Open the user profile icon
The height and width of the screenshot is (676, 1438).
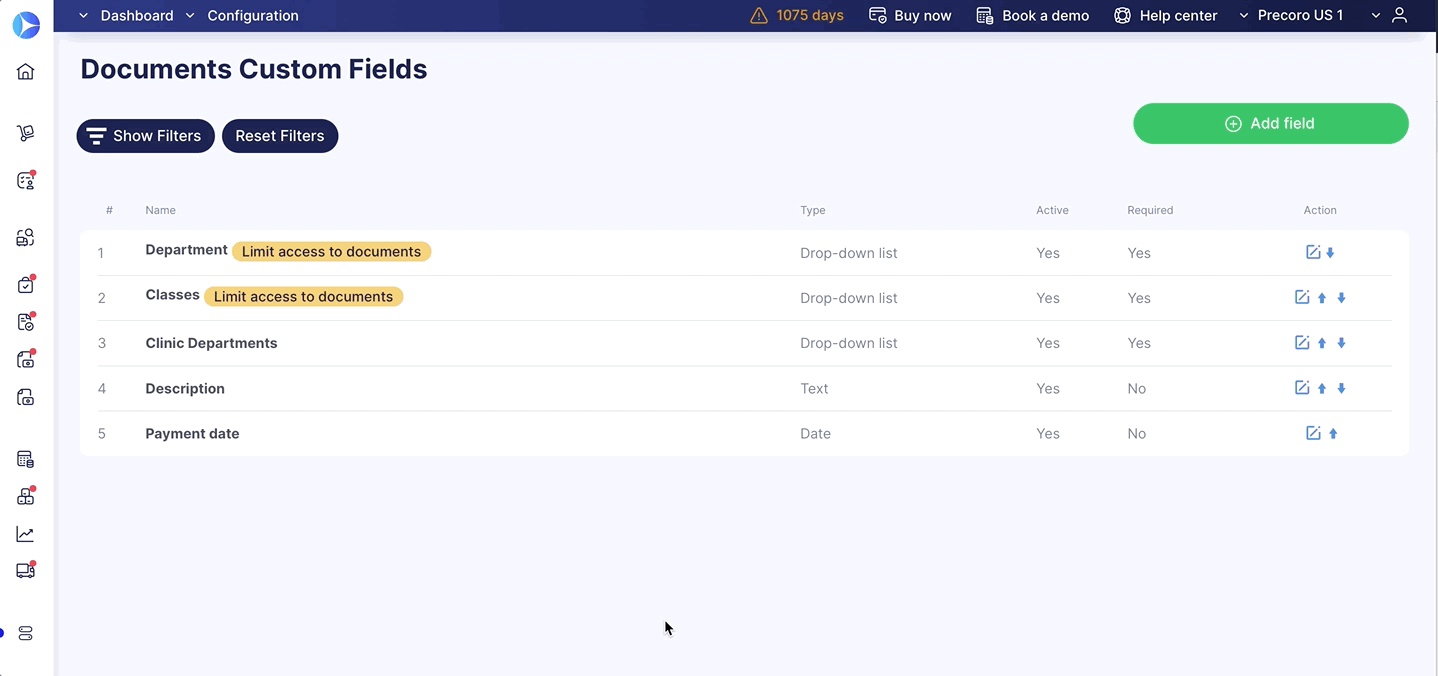pos(1400,16)
